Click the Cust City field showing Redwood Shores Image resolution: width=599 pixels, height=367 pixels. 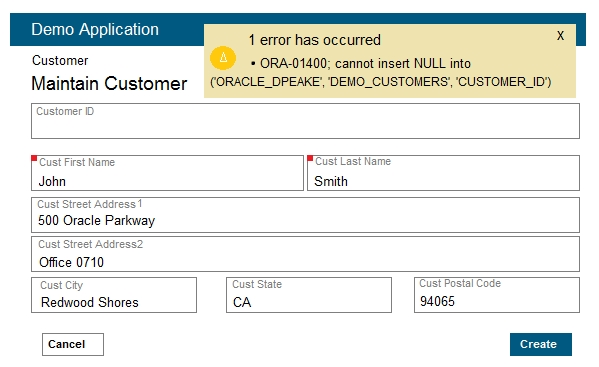pos(114,295)
